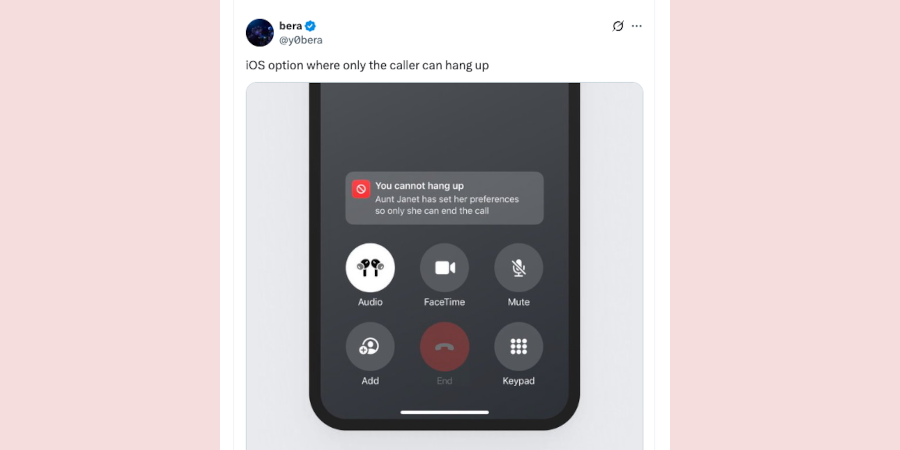Click the tweet text about iOS option
This screenshot has width=900, height=450.
[367, 65]
